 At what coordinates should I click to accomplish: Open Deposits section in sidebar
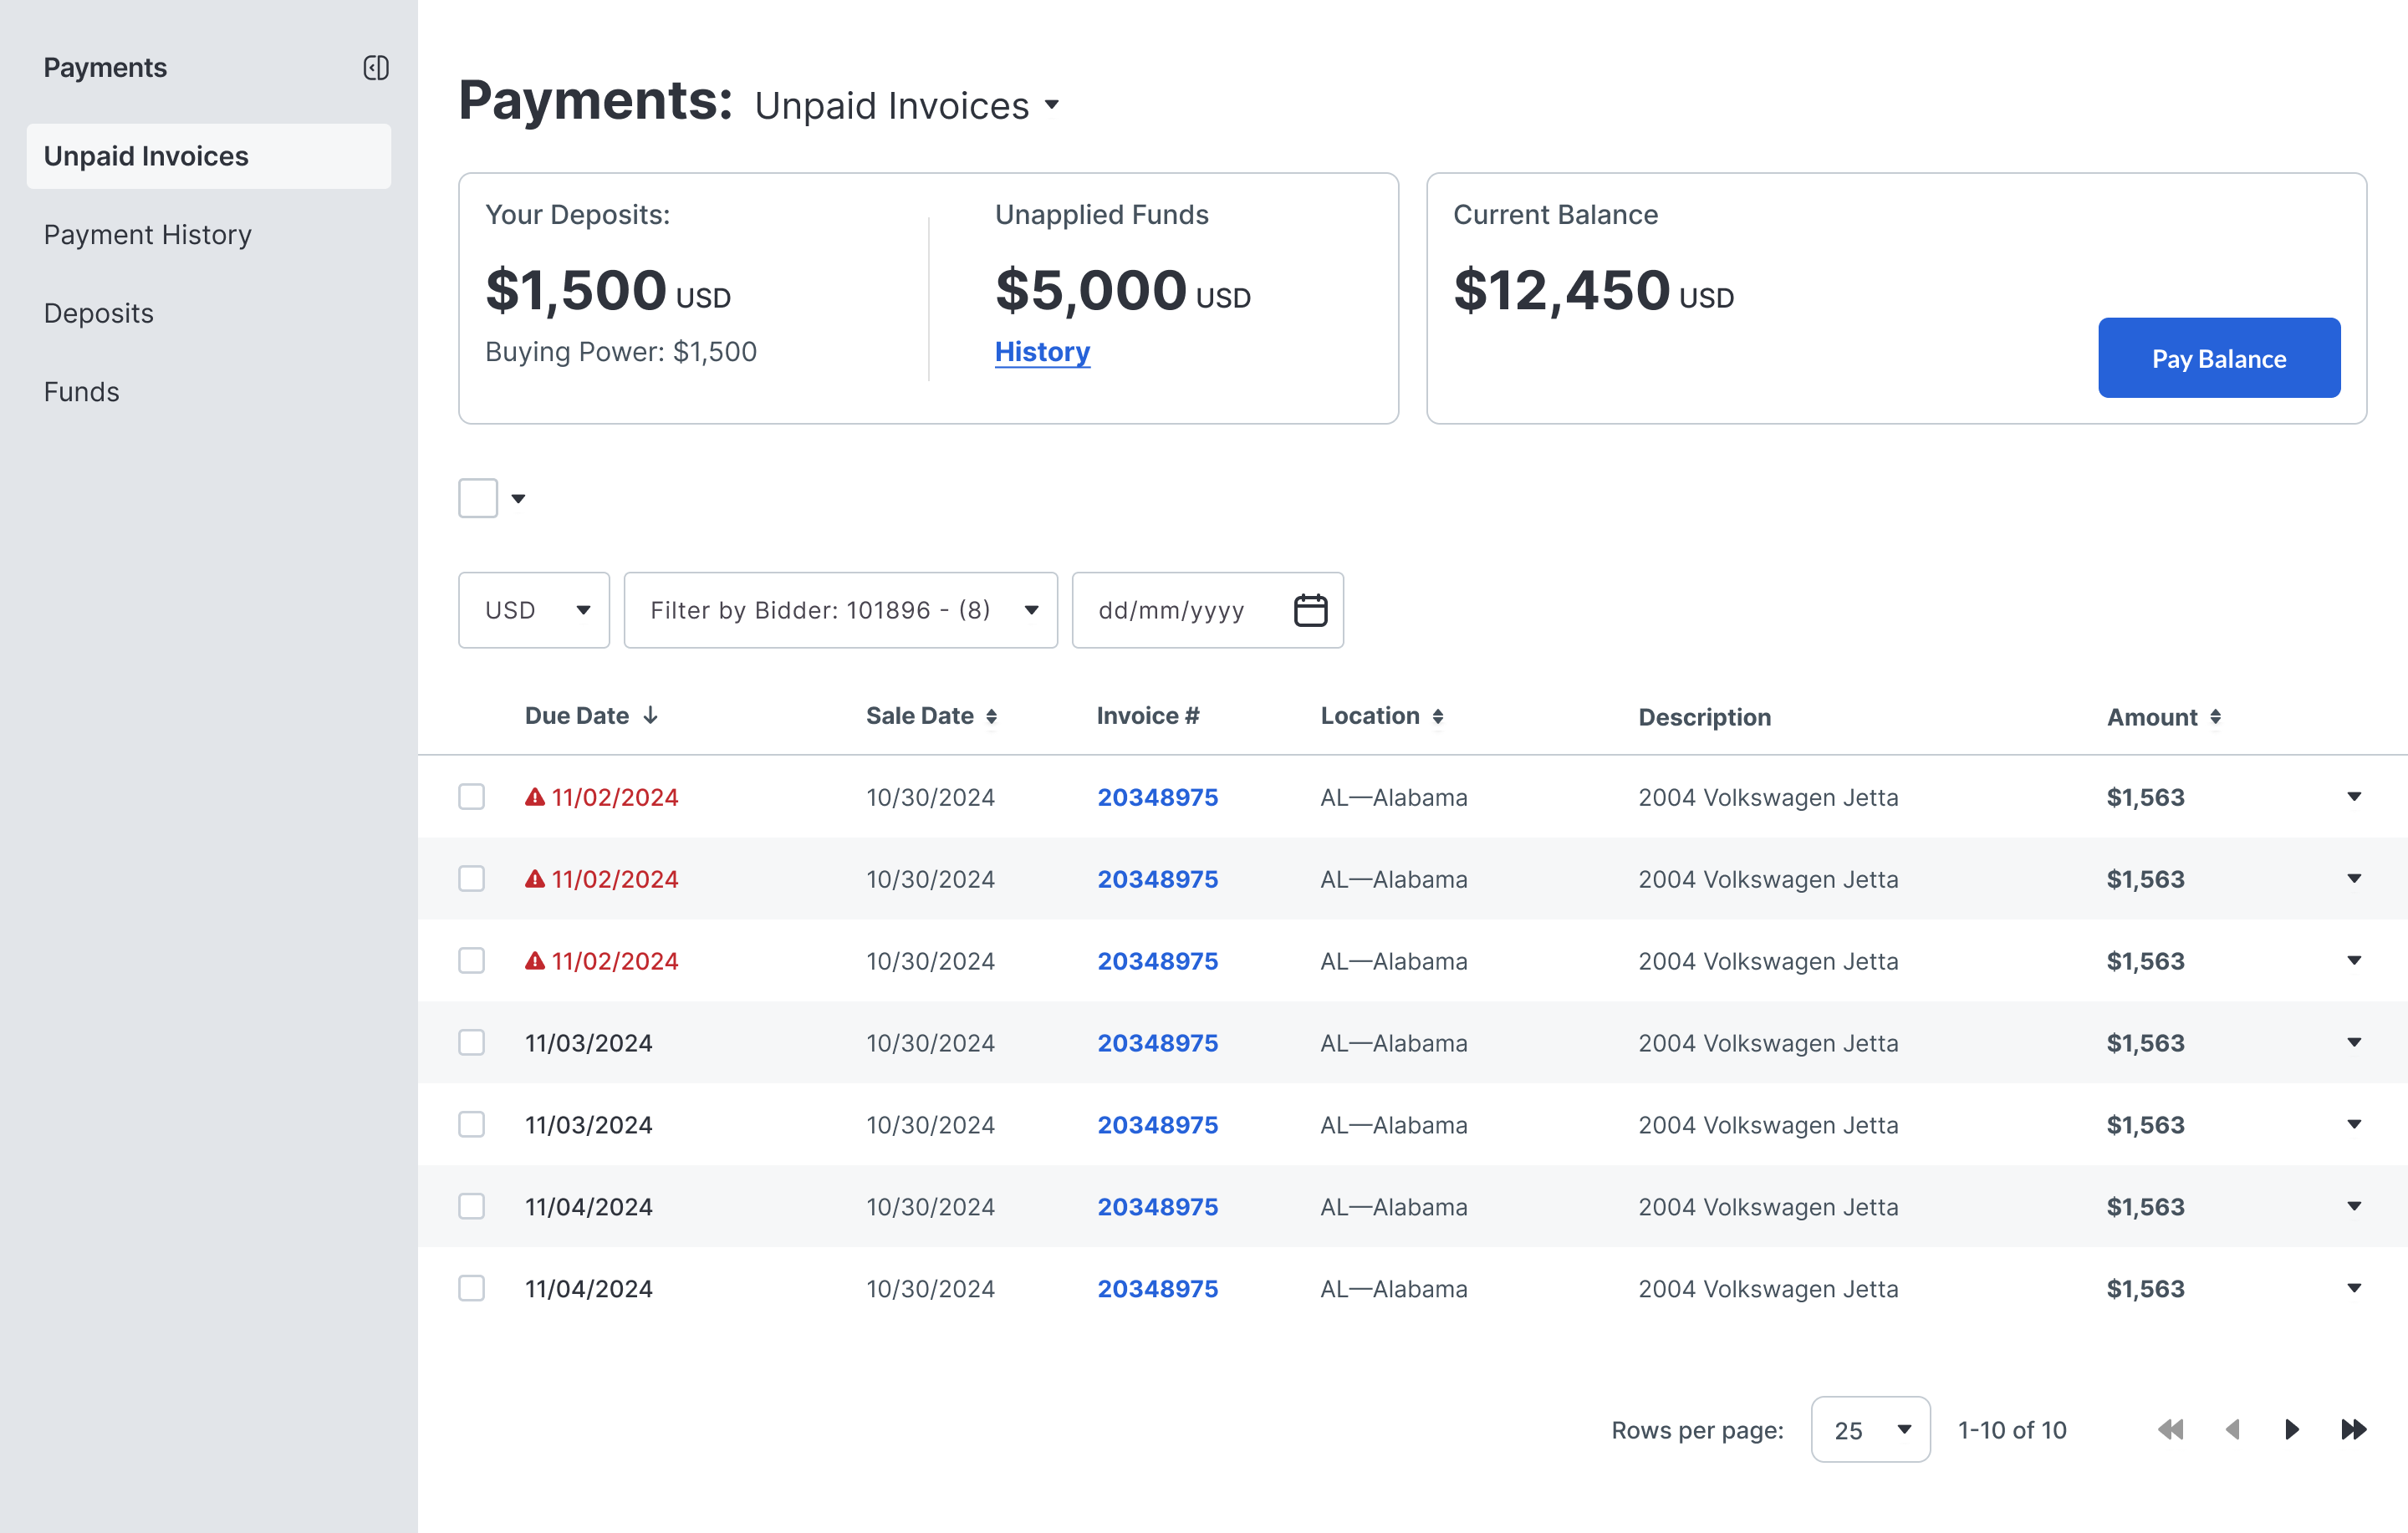tap(98, 313)
